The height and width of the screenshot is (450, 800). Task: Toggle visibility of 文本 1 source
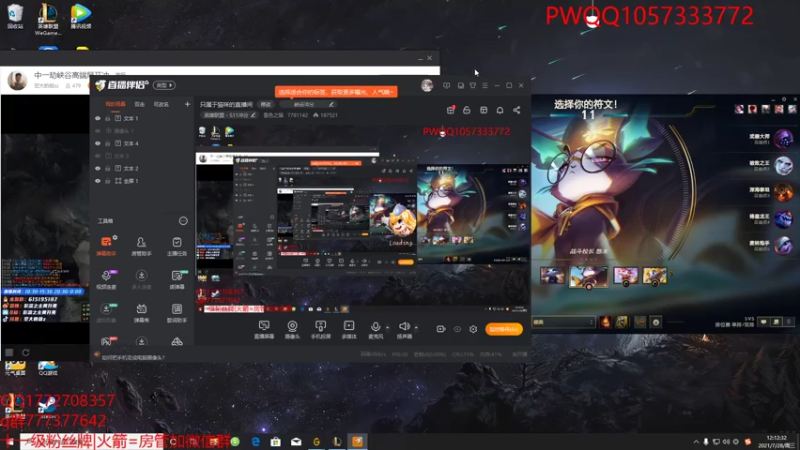coord(98,118)
